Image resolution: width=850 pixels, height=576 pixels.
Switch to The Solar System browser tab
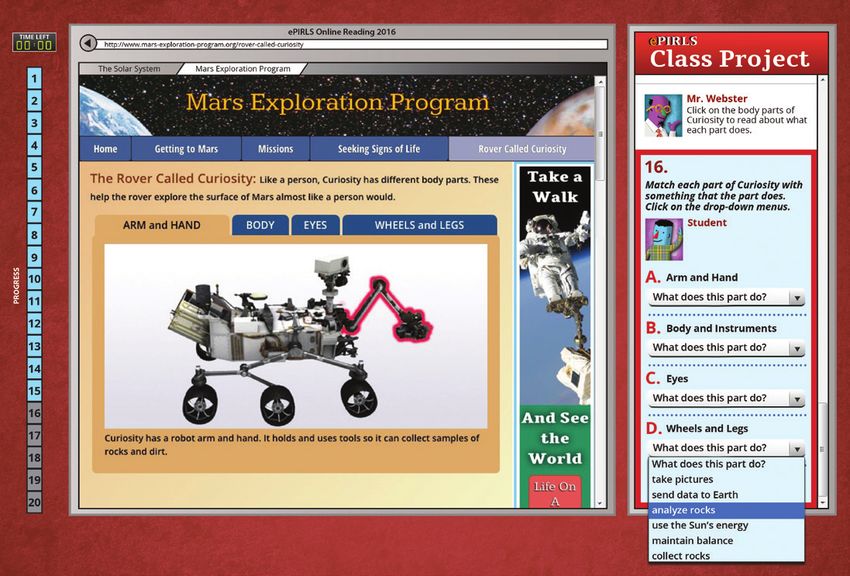coord(129,69)
